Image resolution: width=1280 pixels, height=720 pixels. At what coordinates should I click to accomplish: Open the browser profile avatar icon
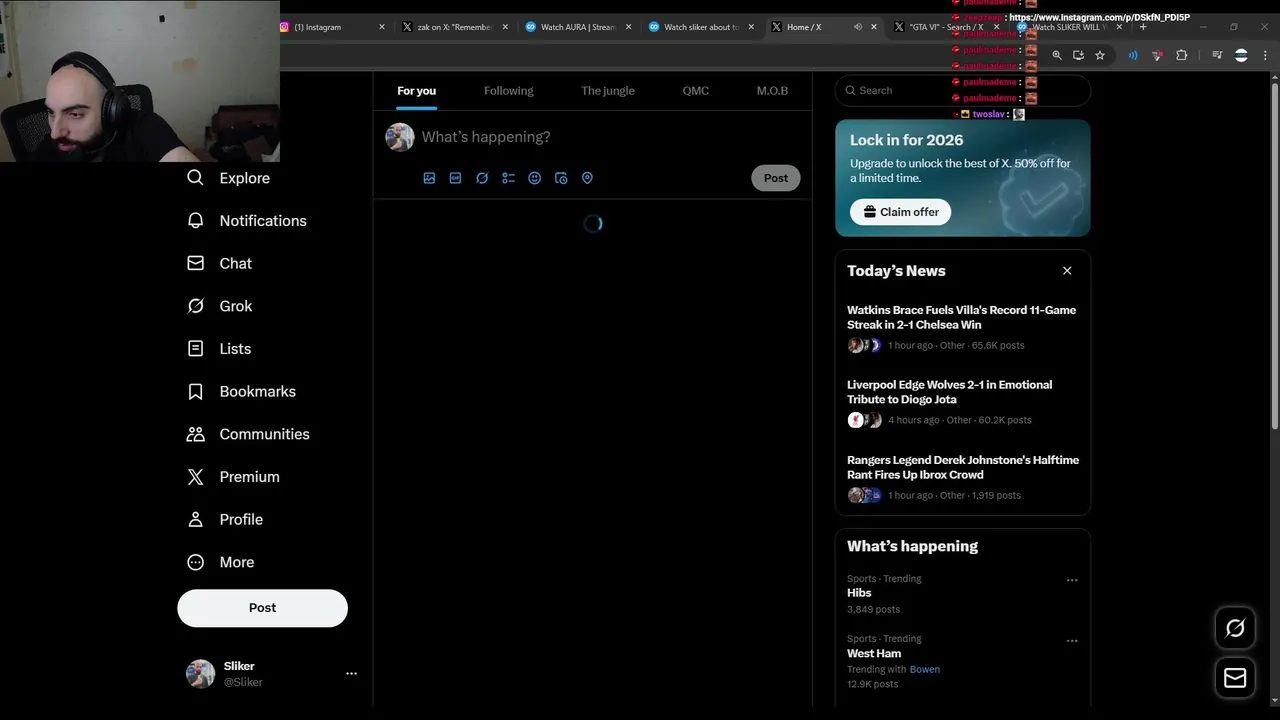pos(1241,56)
